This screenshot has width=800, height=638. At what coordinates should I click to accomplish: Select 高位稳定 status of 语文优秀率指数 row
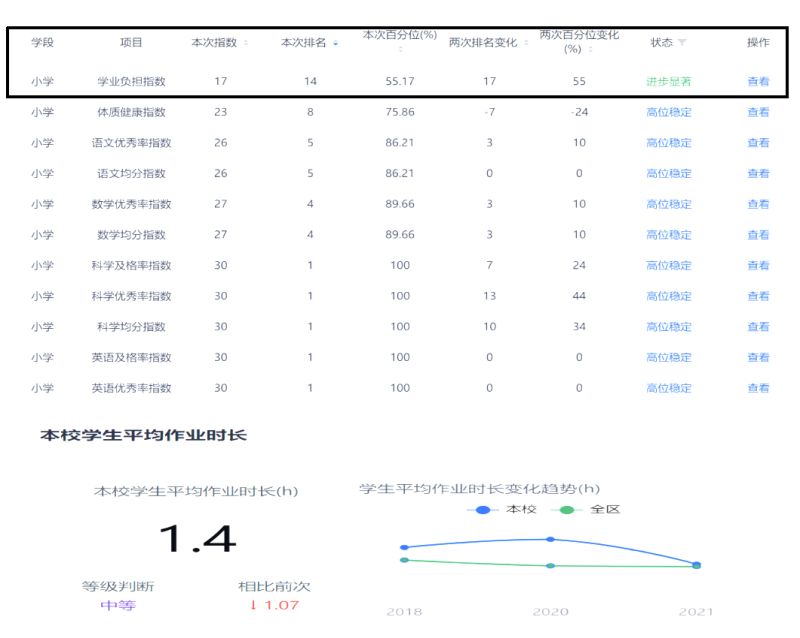point(668,142)
